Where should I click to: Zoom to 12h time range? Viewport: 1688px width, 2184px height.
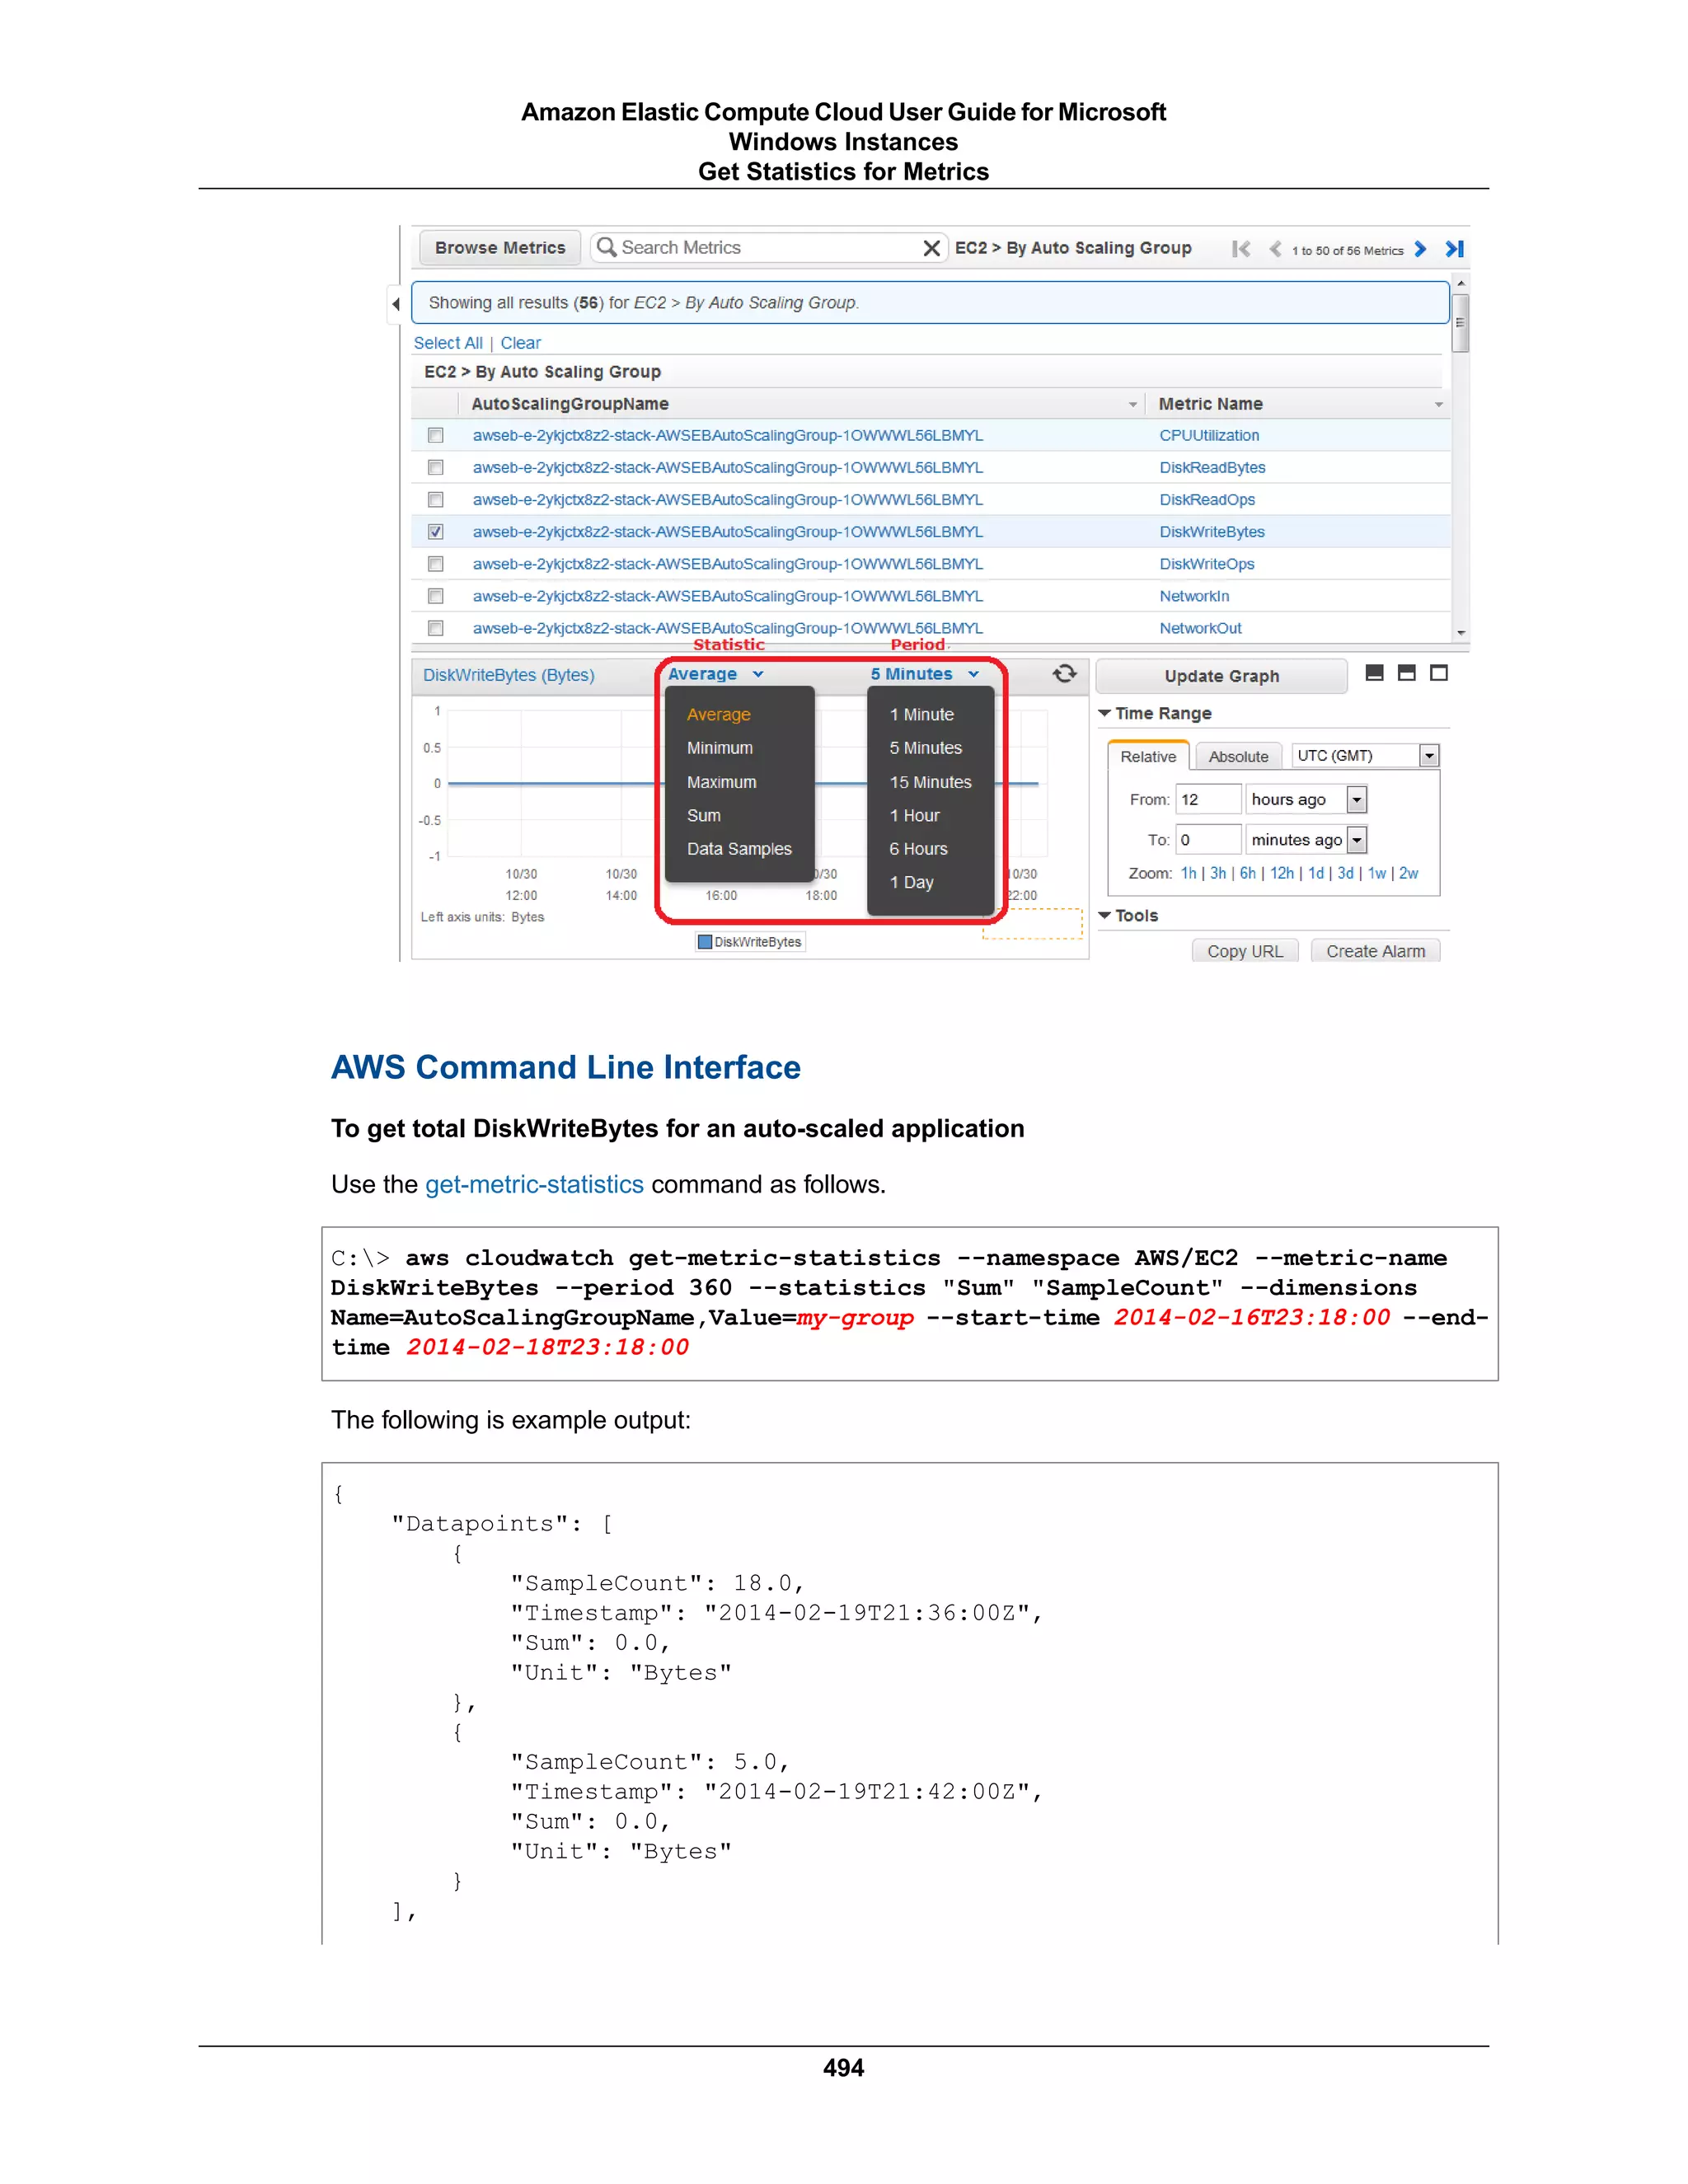pyautogui.click(x=1282, y=873)
